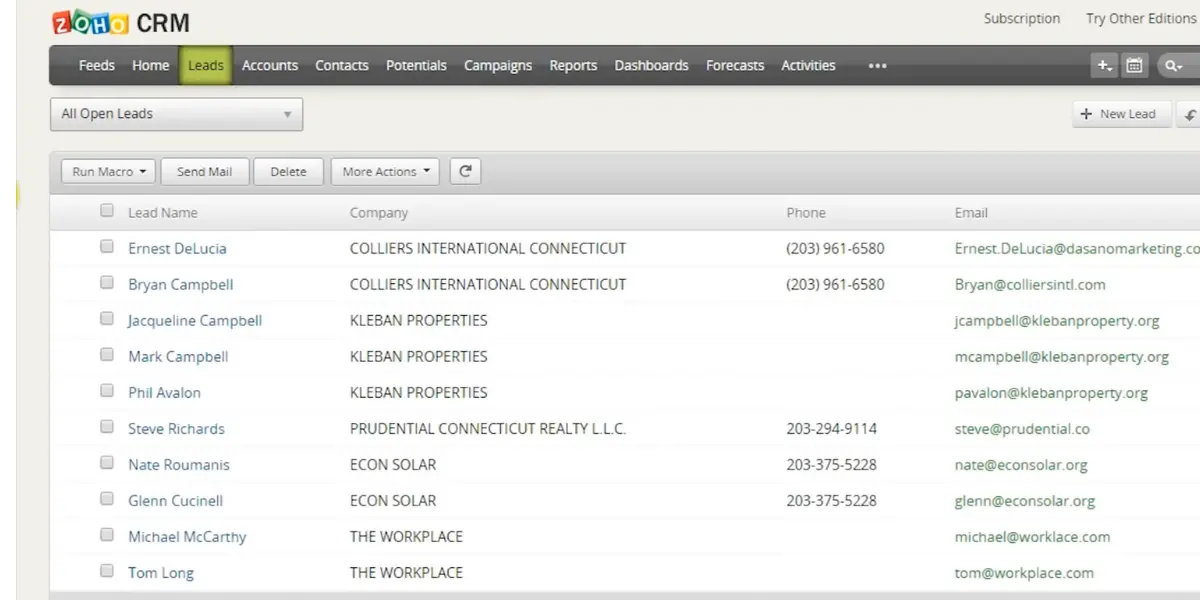Open the Activities tab
The height and width of the screenshot is (600, 1200).
(x=808, y=66)
